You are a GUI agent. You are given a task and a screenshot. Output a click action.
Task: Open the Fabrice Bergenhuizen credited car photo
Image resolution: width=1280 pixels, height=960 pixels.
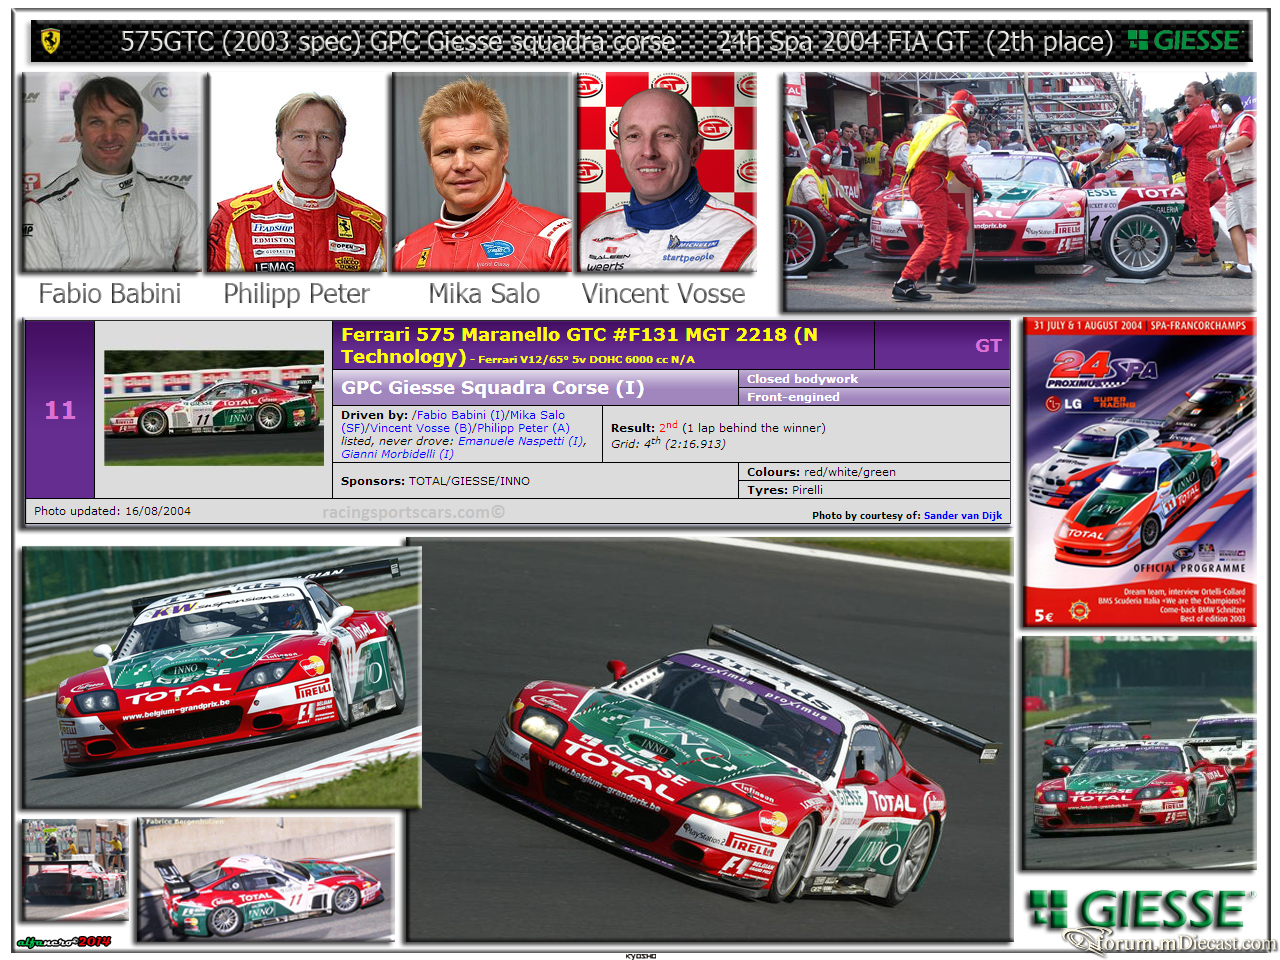[x=266, y=878]
